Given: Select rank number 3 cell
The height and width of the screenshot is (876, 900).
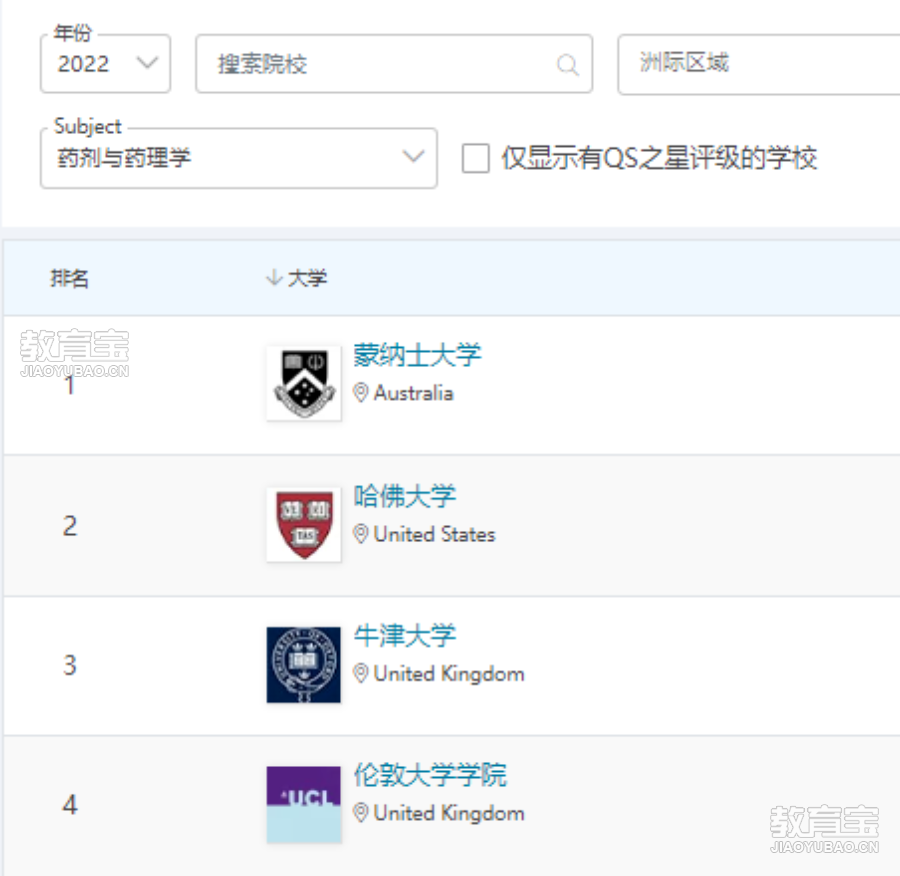Looking at the screenshot, I should point(69,665).
